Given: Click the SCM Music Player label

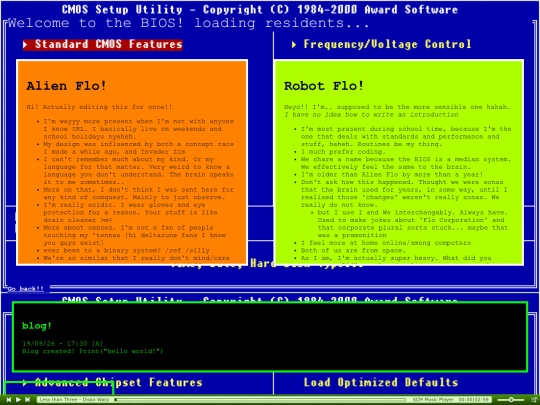Looking at the screenshot, I should click(433, 399).
